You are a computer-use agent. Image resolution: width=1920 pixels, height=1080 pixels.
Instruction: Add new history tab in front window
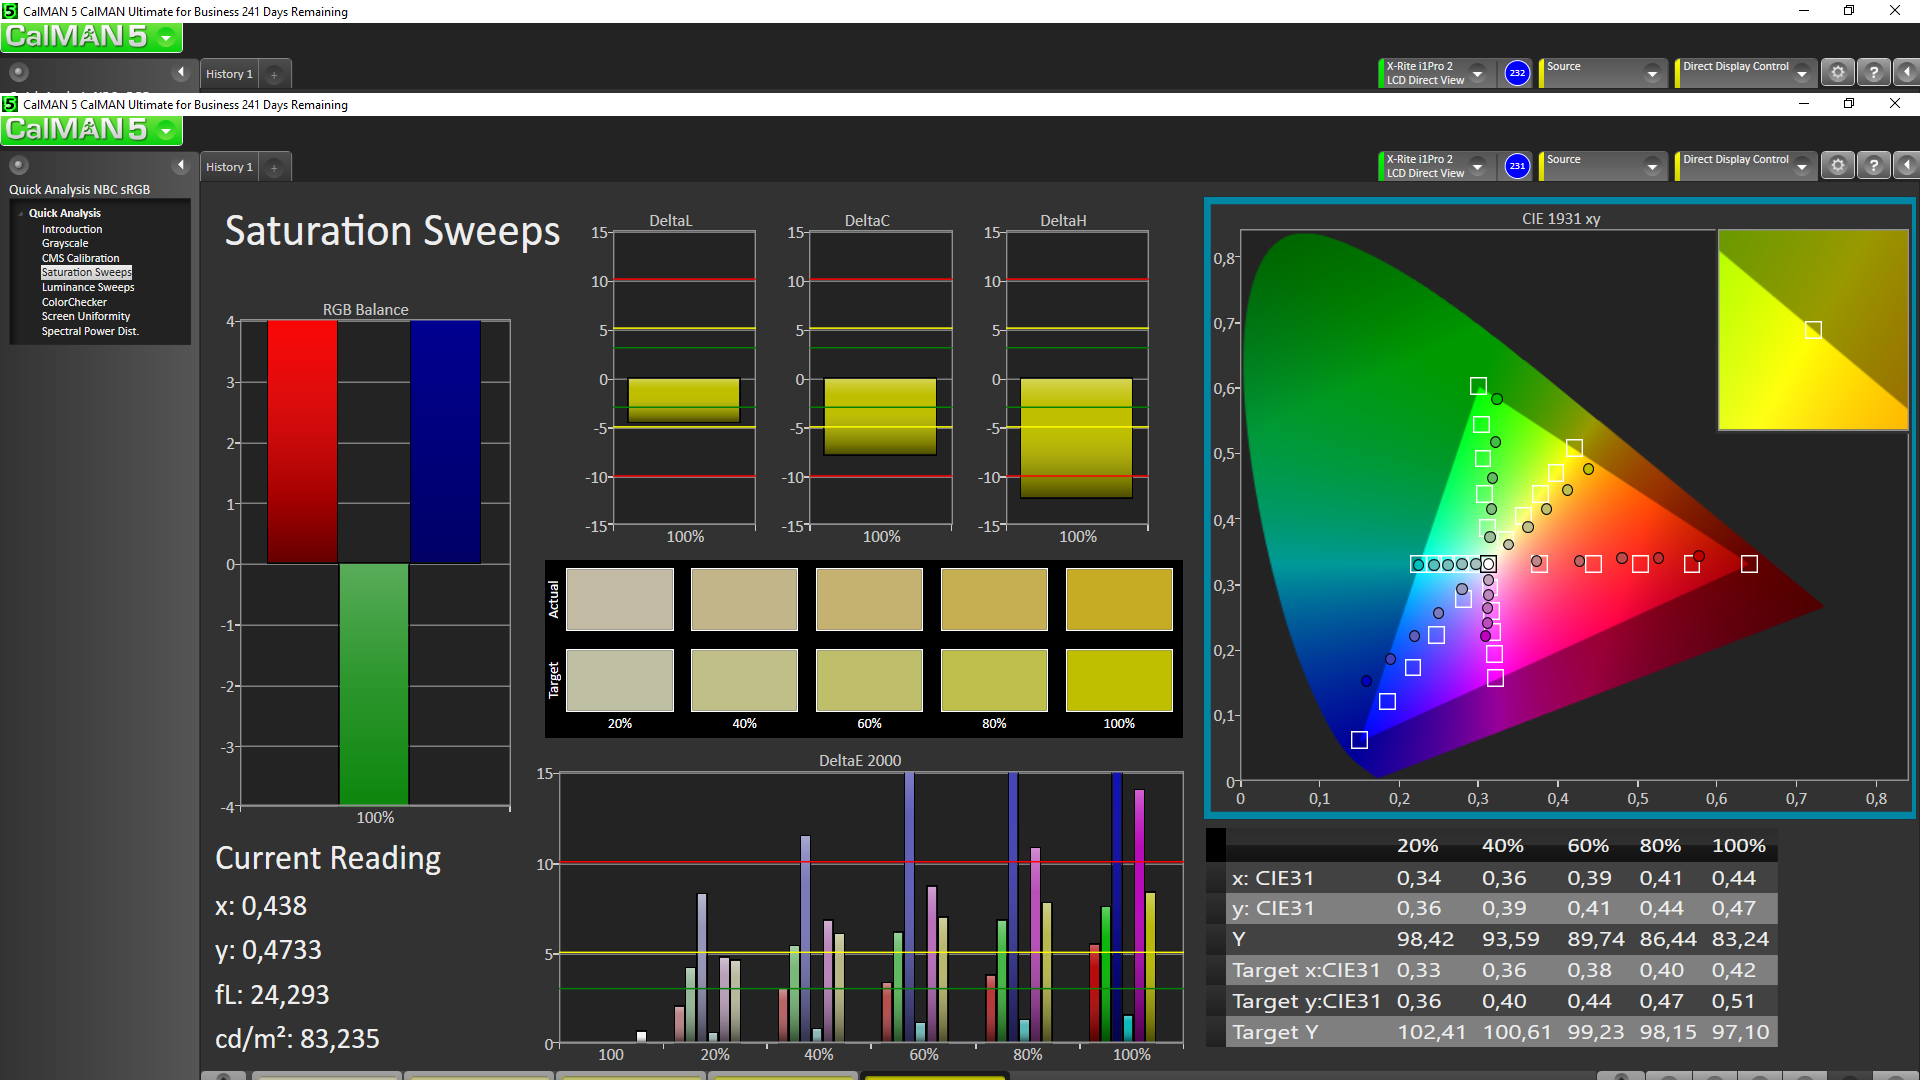[x=274, y=167]
